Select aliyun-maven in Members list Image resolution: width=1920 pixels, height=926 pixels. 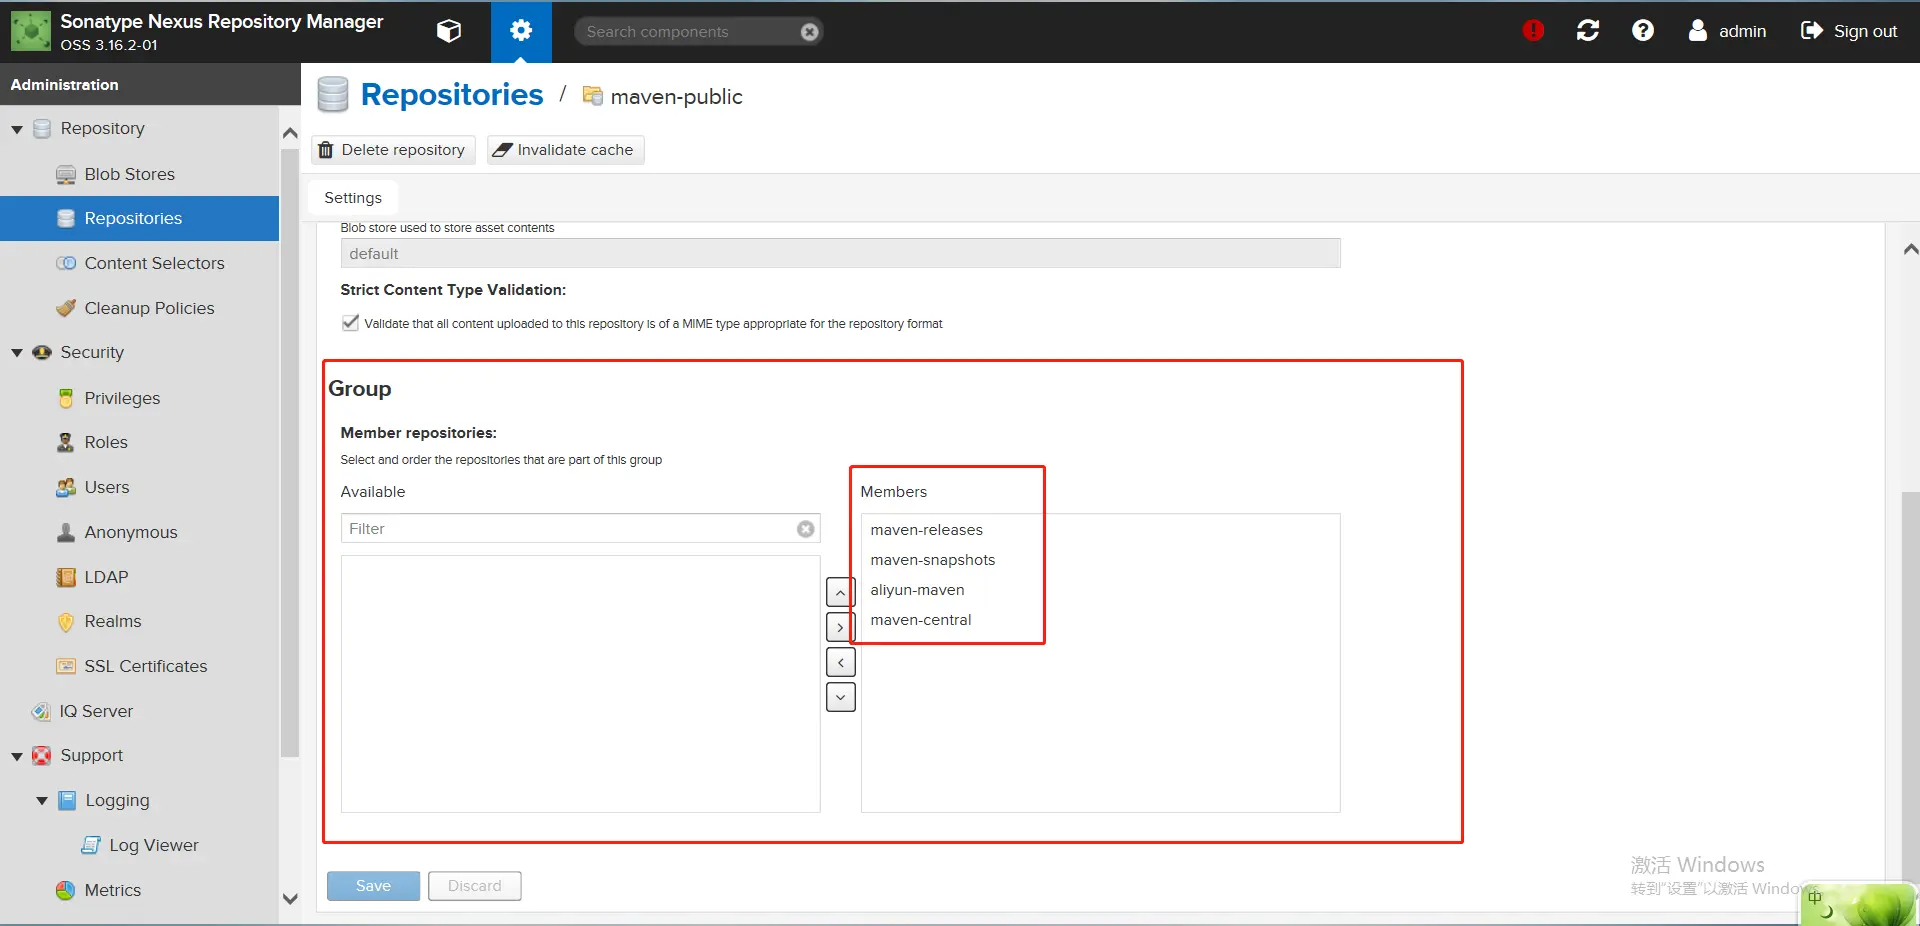(x=1100, y=590)
